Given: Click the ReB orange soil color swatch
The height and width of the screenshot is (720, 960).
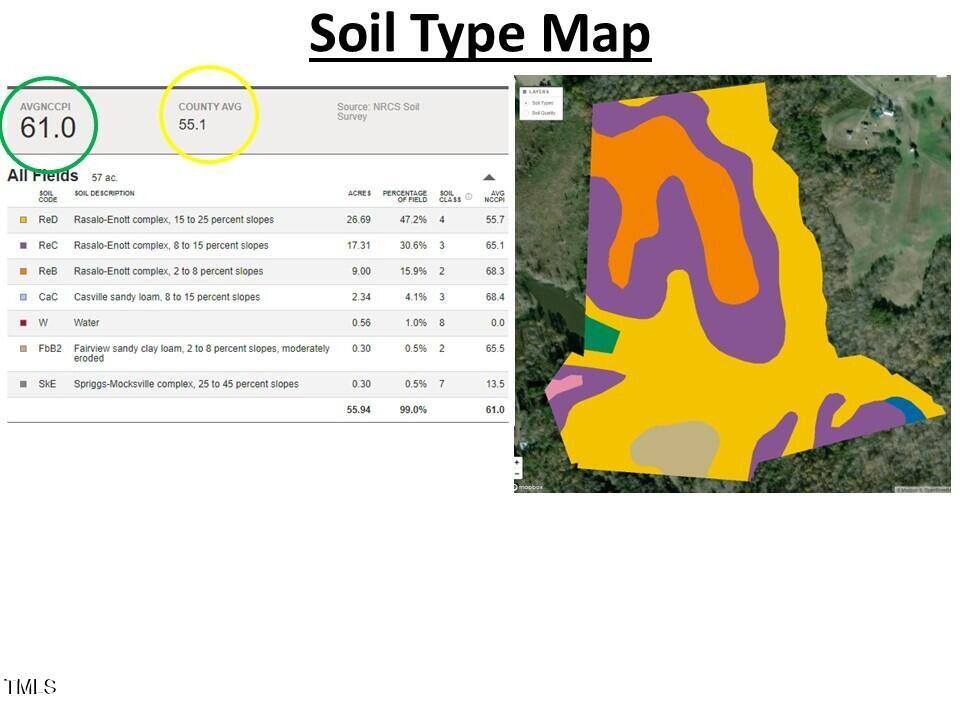Looking at the screenshot, I should pyautogui.click(x=23, y=272).
